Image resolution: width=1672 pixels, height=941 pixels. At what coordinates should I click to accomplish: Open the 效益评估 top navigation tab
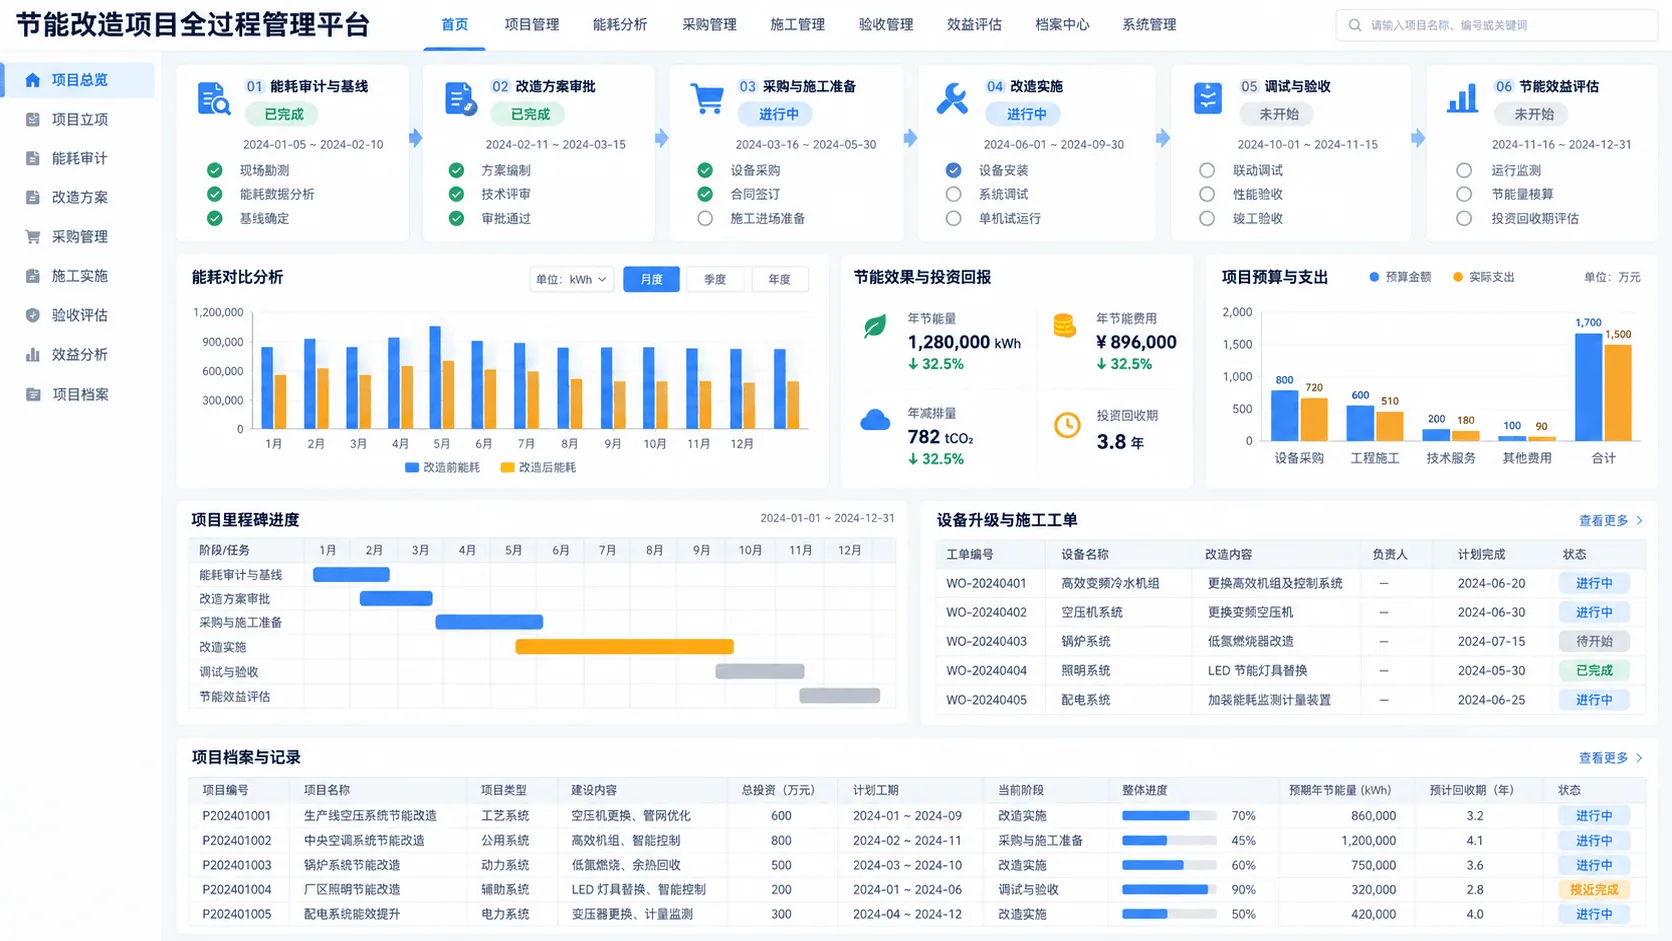point(974,24)
